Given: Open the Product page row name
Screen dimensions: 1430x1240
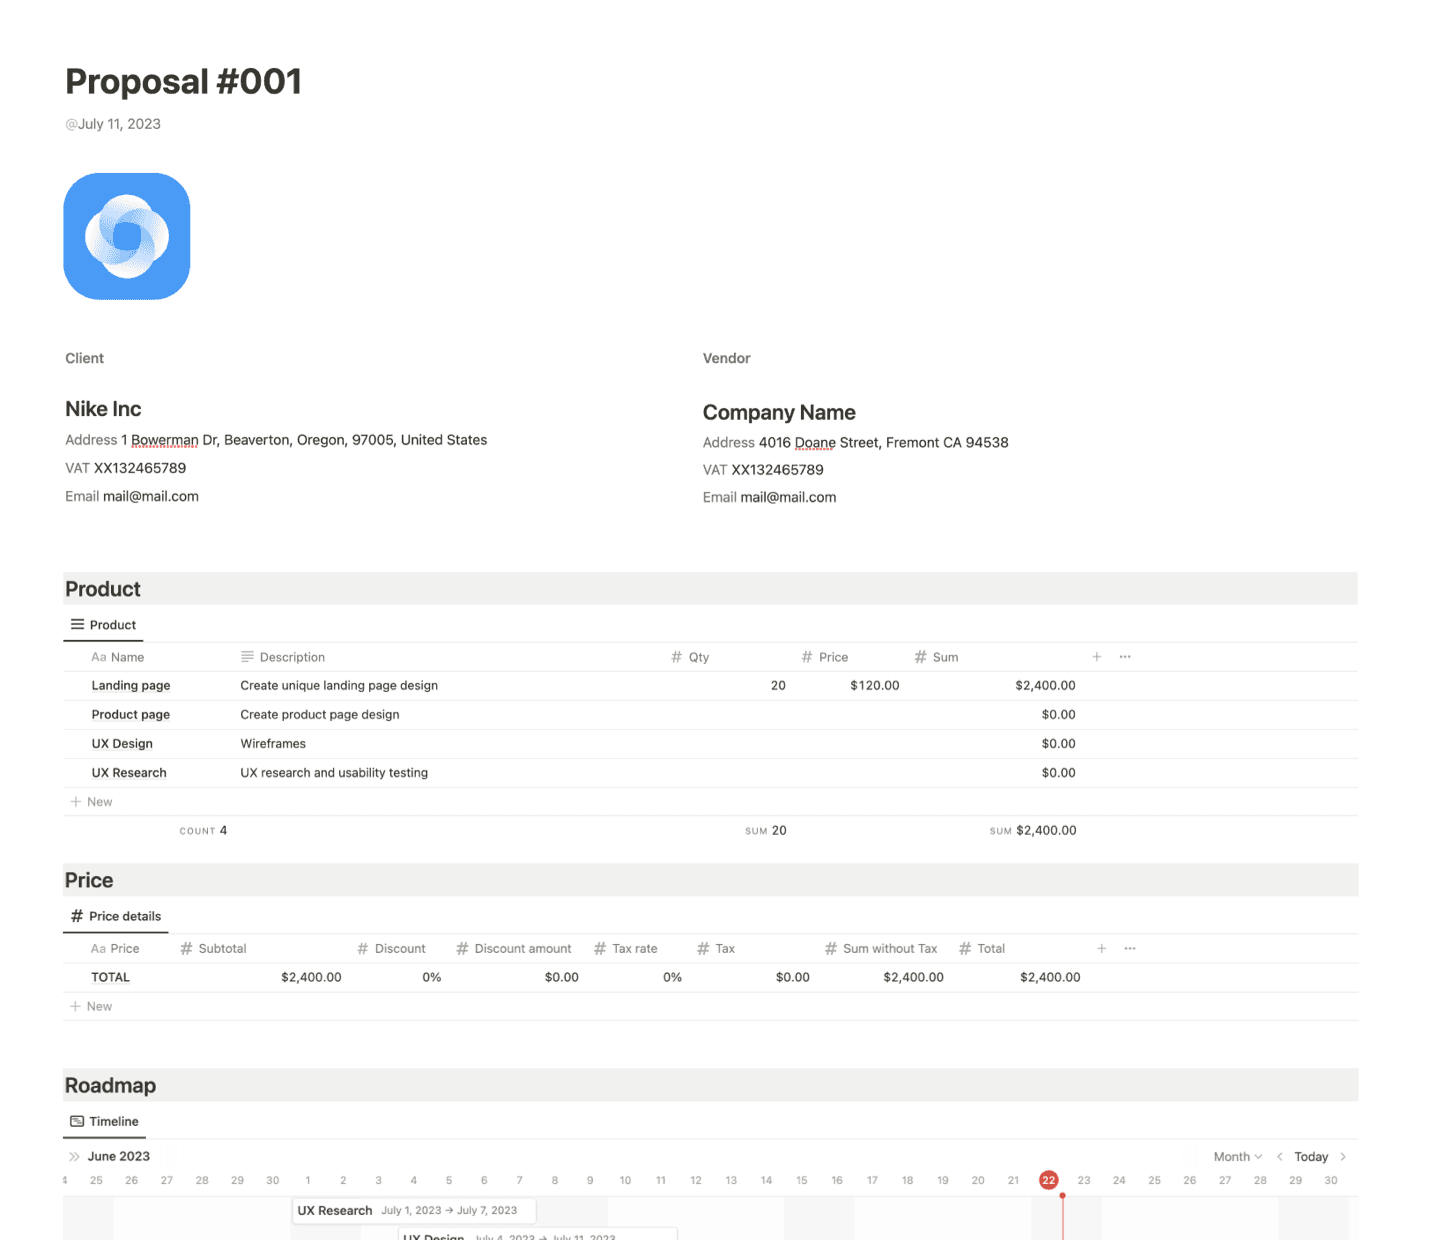Looking at the screenshot, I should click(x=131, y=715).
